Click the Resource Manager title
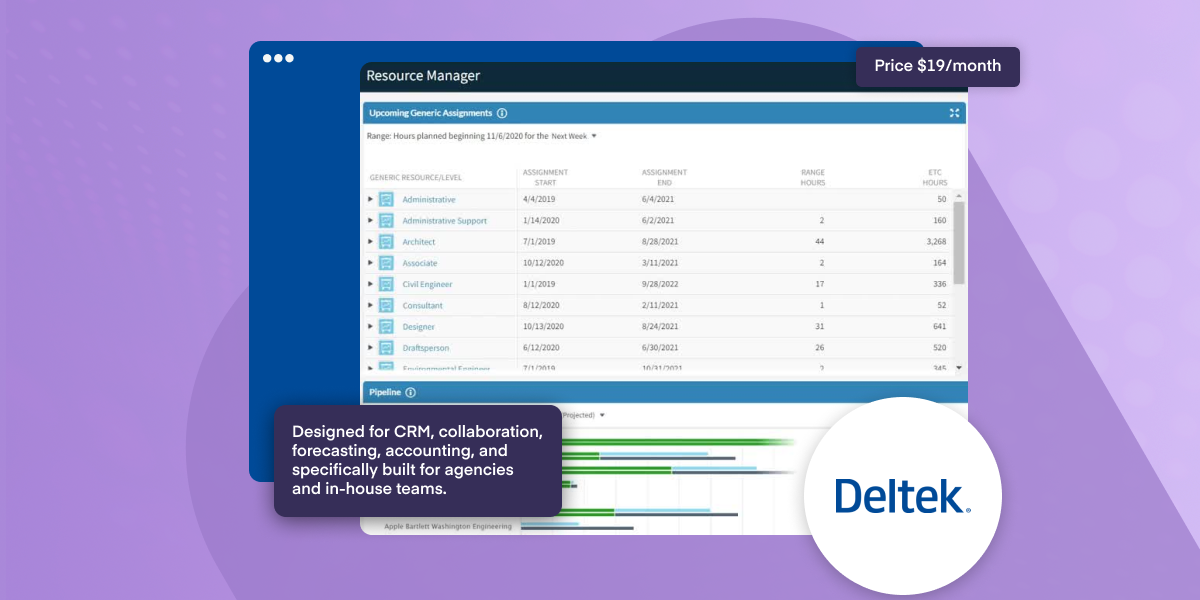The height and width of the screenshot is (600, 1200). [x=423, y=76]
